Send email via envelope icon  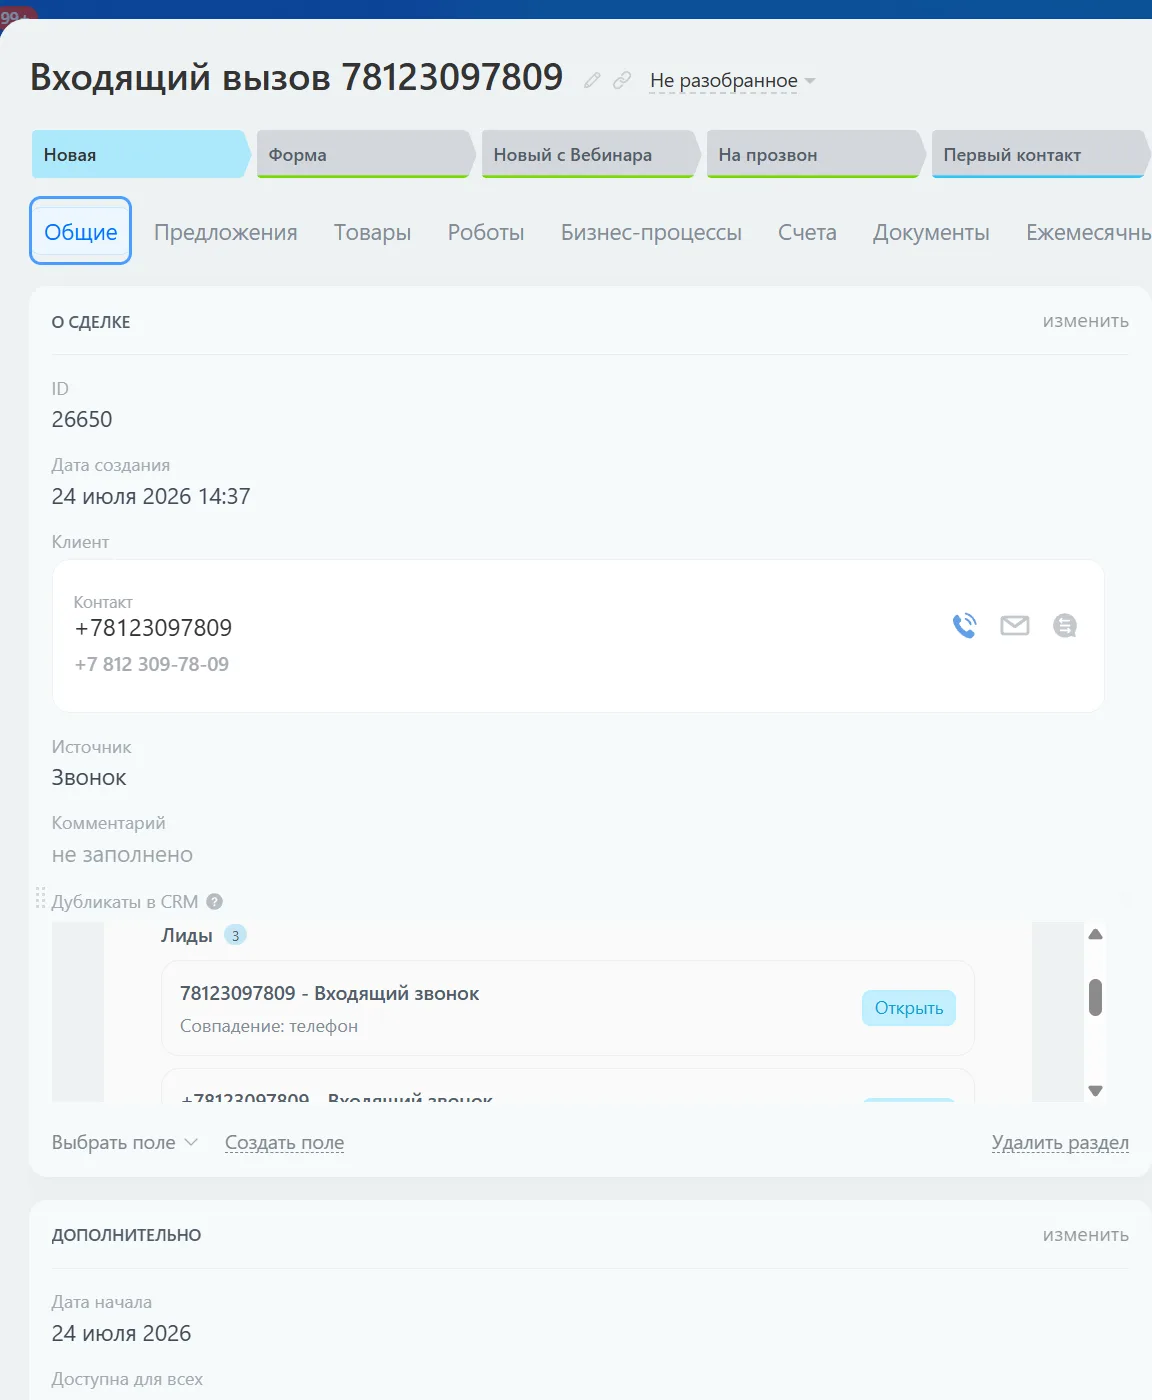(x=1015, y=626)
